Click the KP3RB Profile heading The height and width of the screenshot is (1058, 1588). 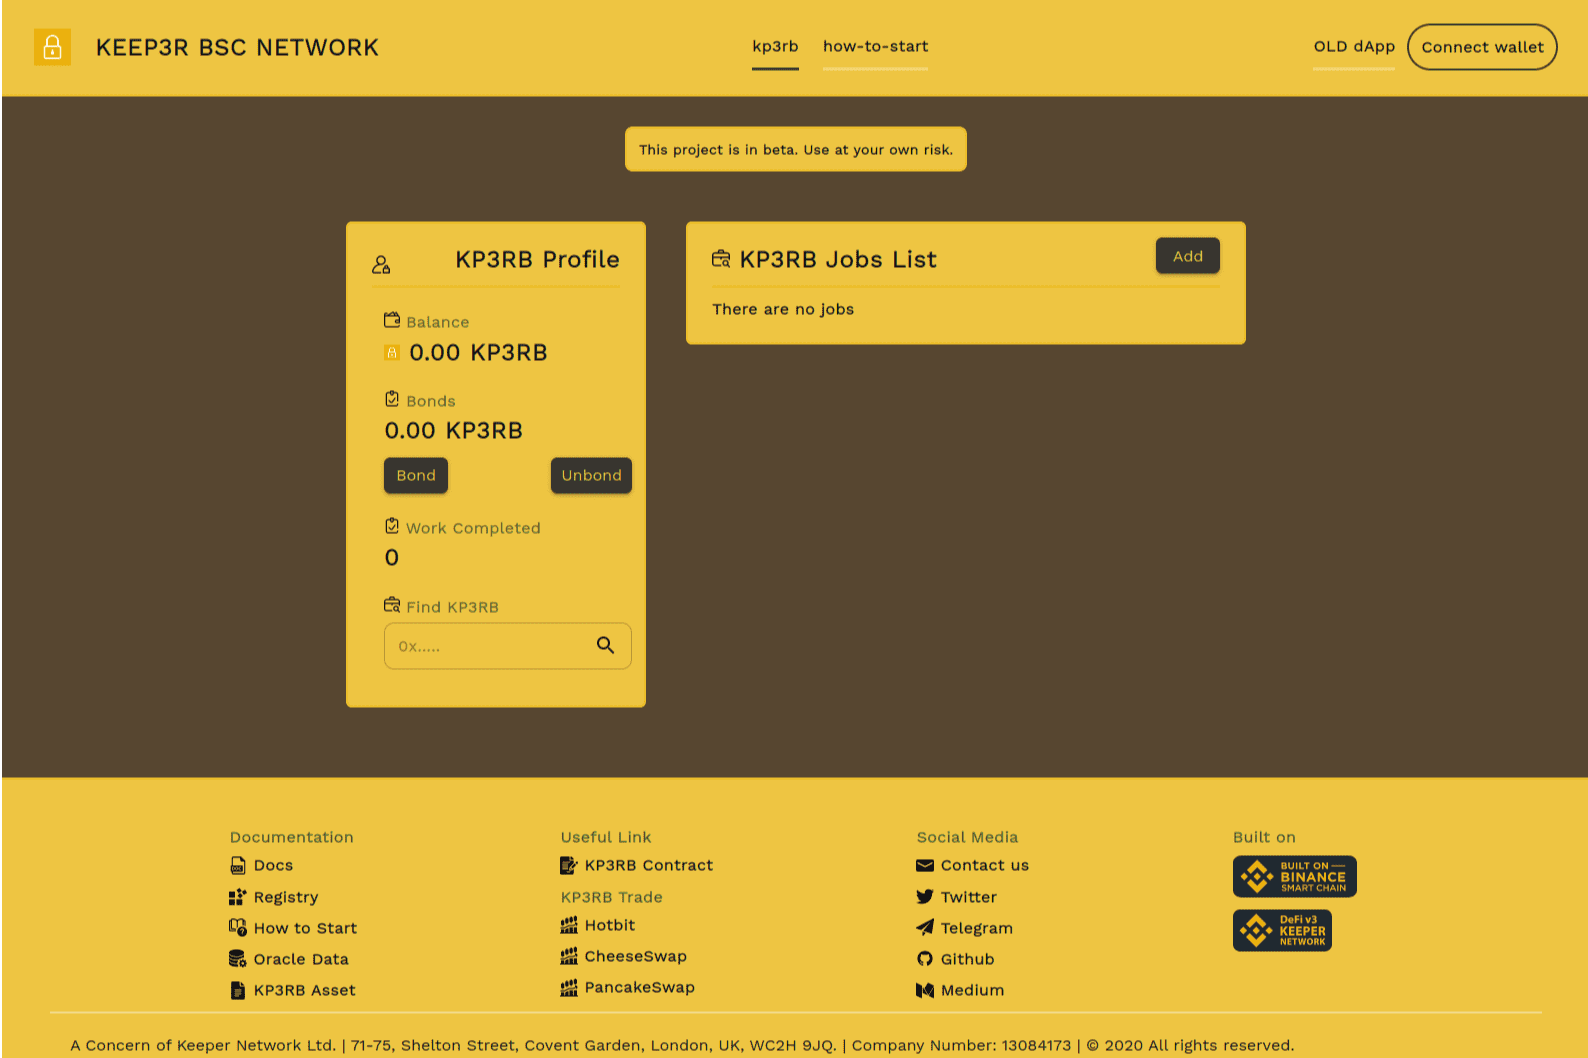[537, 259]
